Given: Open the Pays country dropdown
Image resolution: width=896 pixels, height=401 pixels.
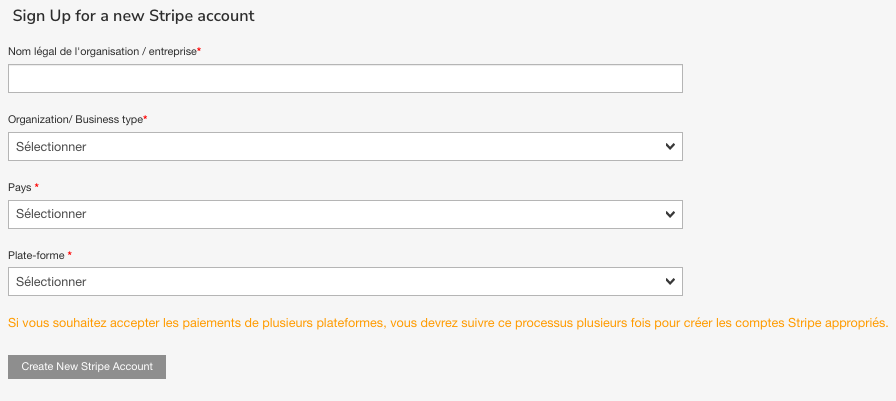Looking at the screenshot, I should point(345,214).
